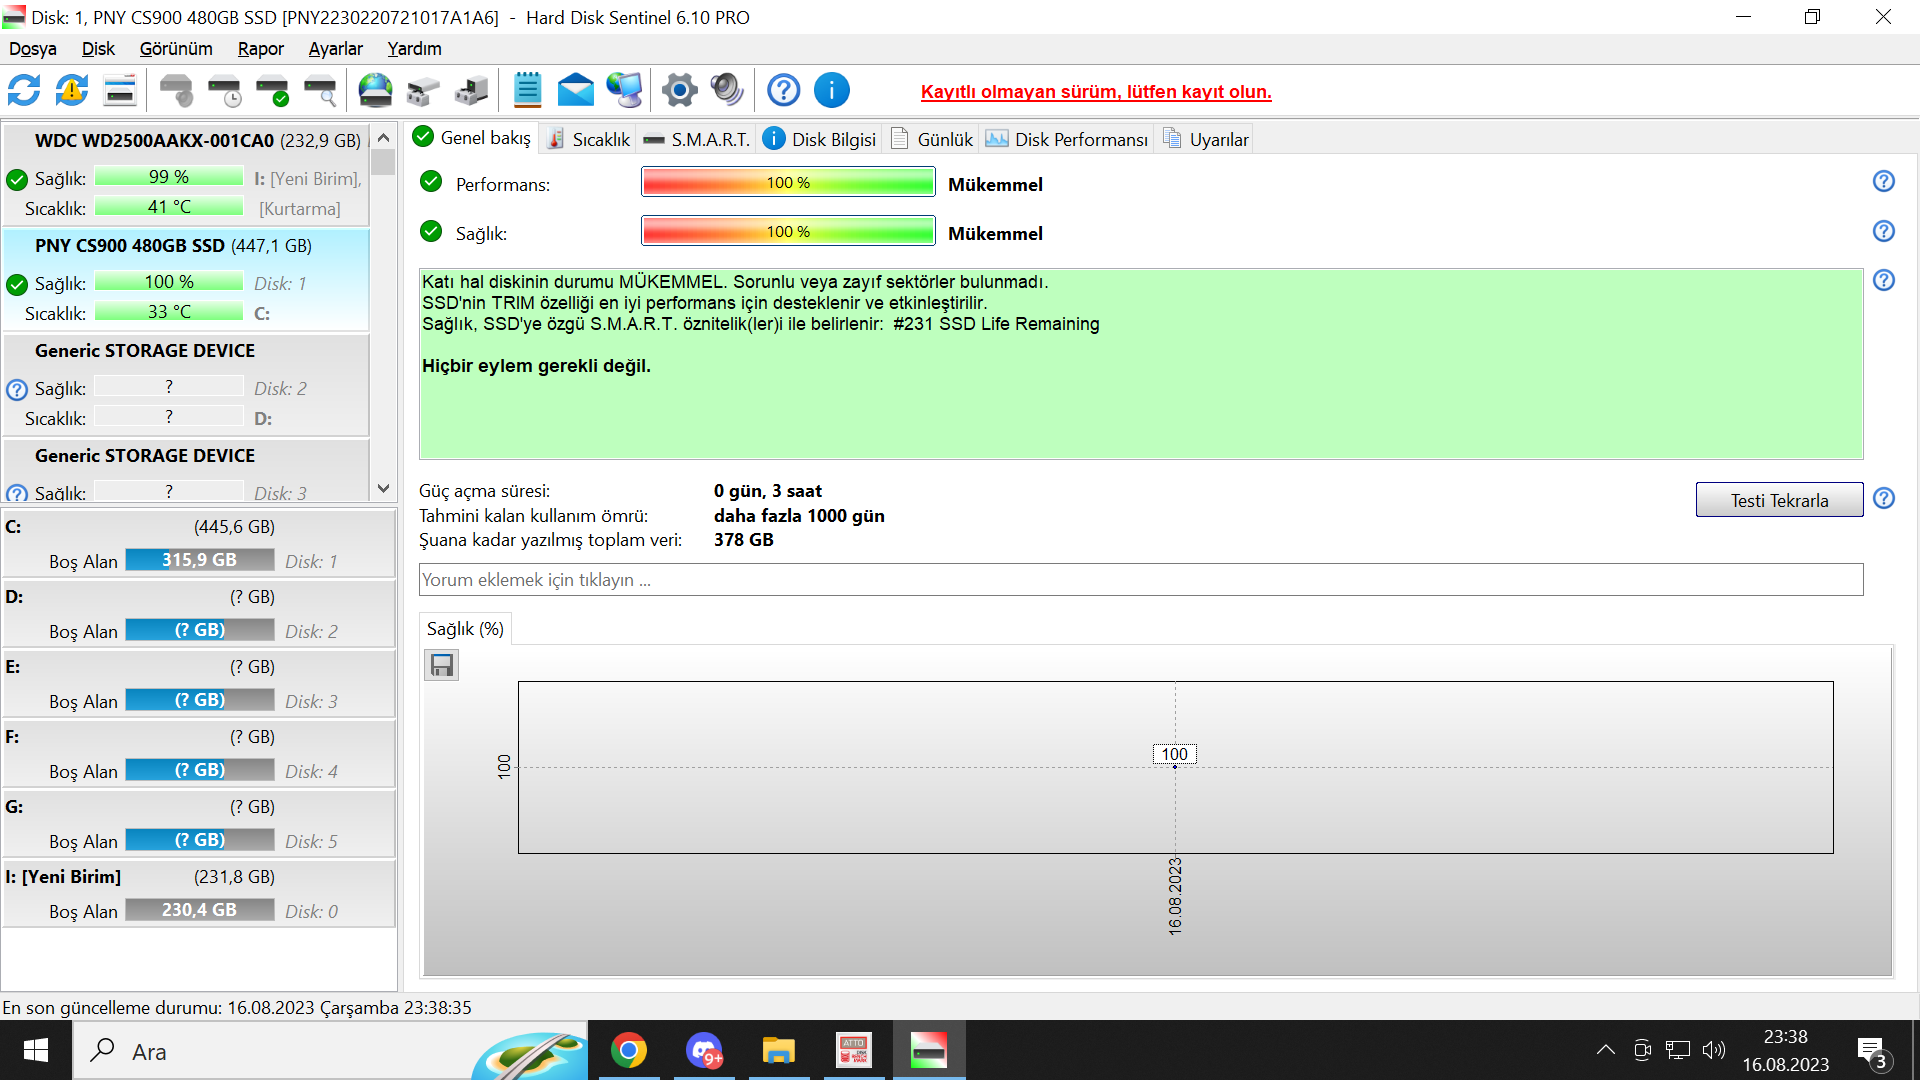Image resolution: width=1920 pixels, height=1080 pixels.
Task: Click the blue refresh arrows icon
Action: 24,91
